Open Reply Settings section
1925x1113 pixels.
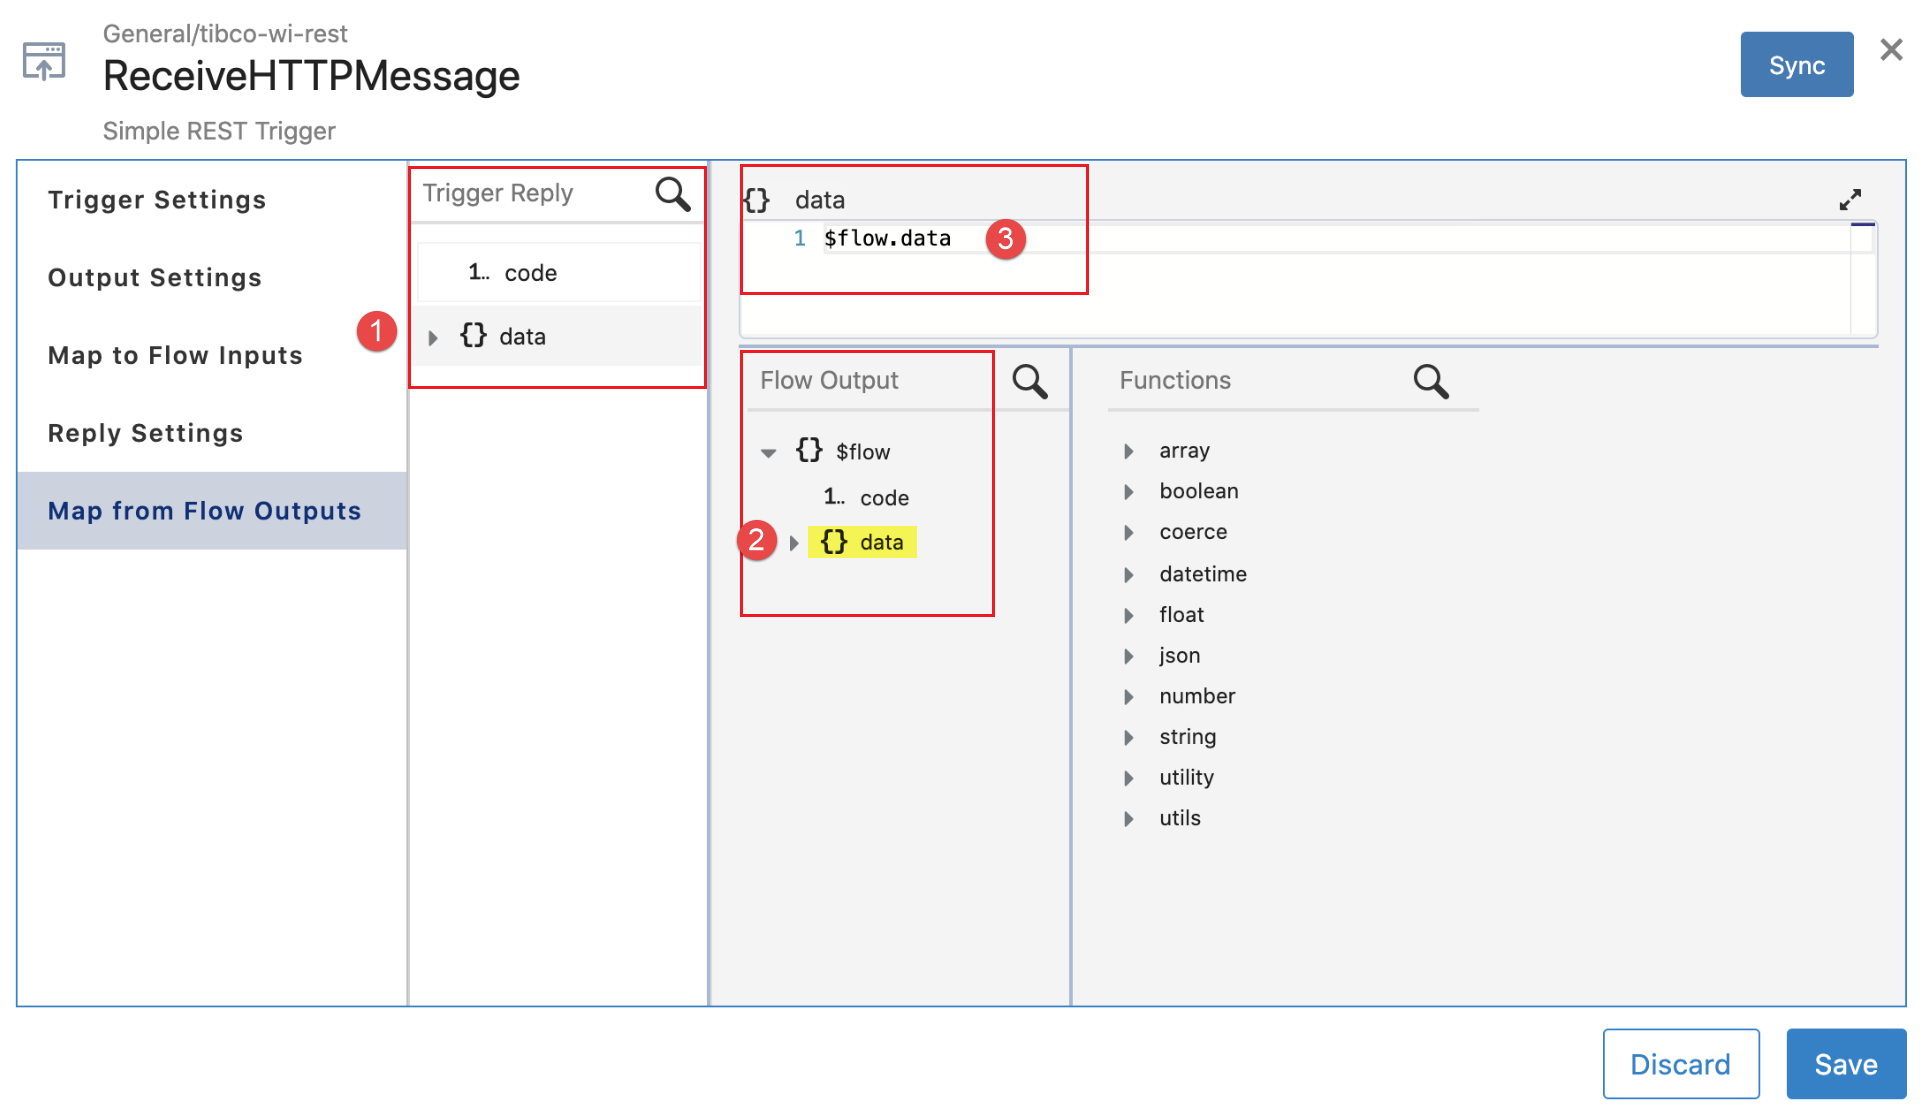coord(146,433)
